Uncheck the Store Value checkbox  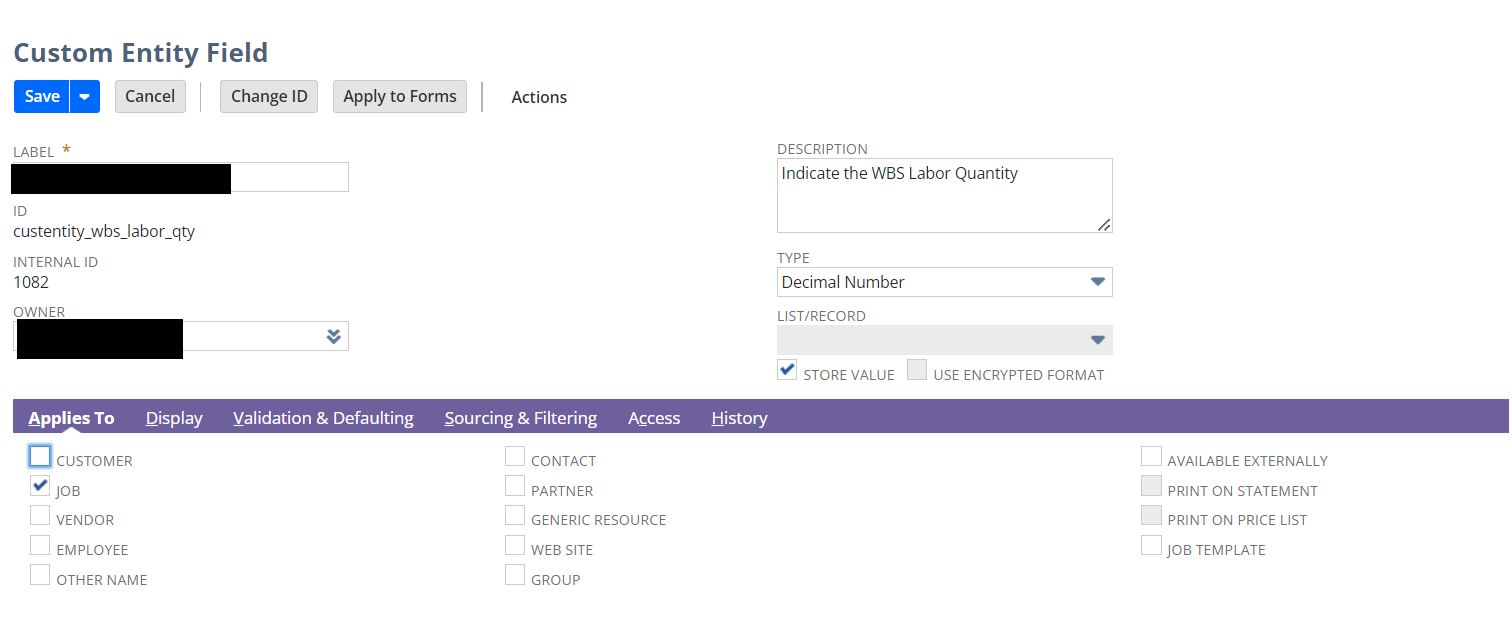[787, 370]
